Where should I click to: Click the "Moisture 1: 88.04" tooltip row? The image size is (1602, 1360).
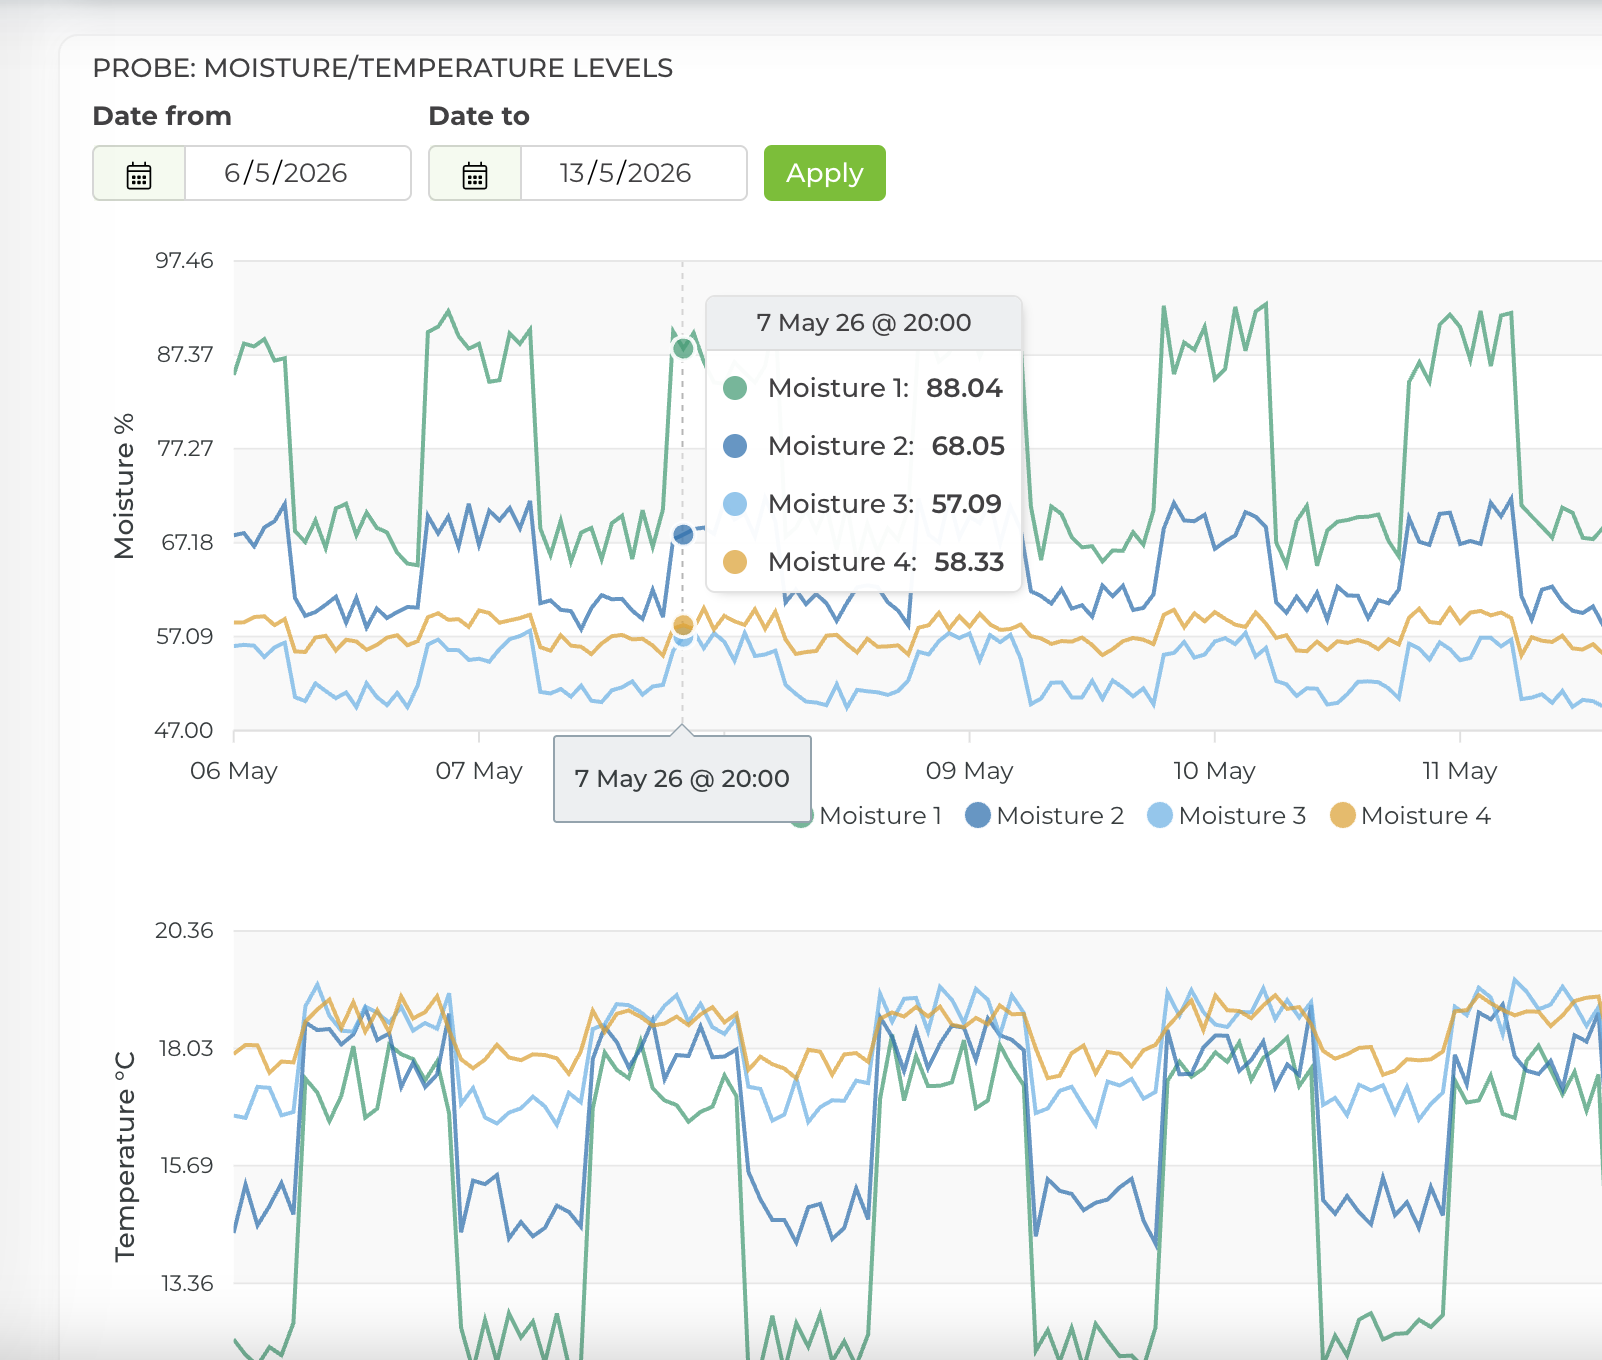click(864, 388)
